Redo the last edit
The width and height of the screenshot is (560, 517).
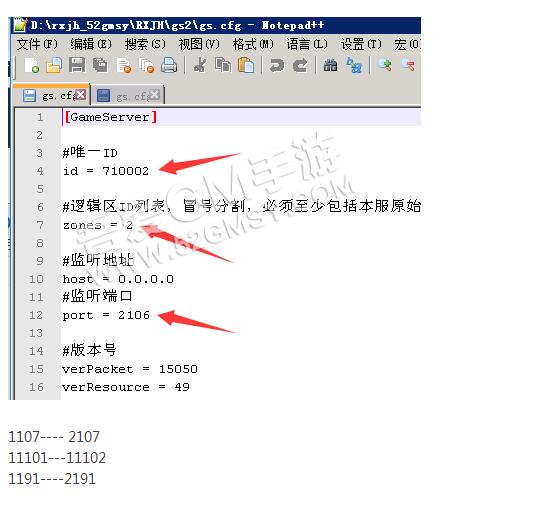[300, 66]
